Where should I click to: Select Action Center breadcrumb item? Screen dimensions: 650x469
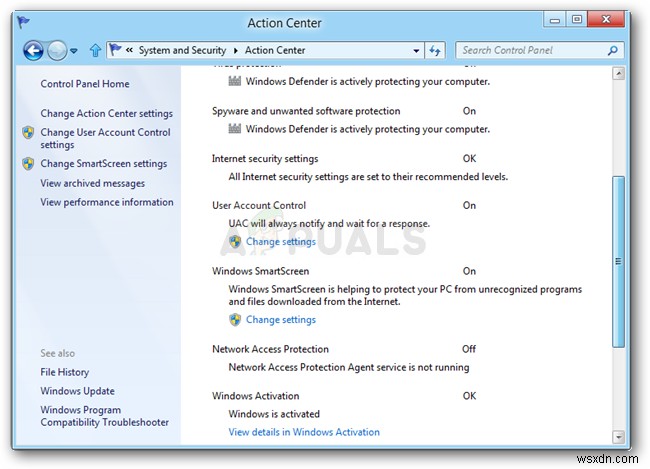tap(275, 50)
